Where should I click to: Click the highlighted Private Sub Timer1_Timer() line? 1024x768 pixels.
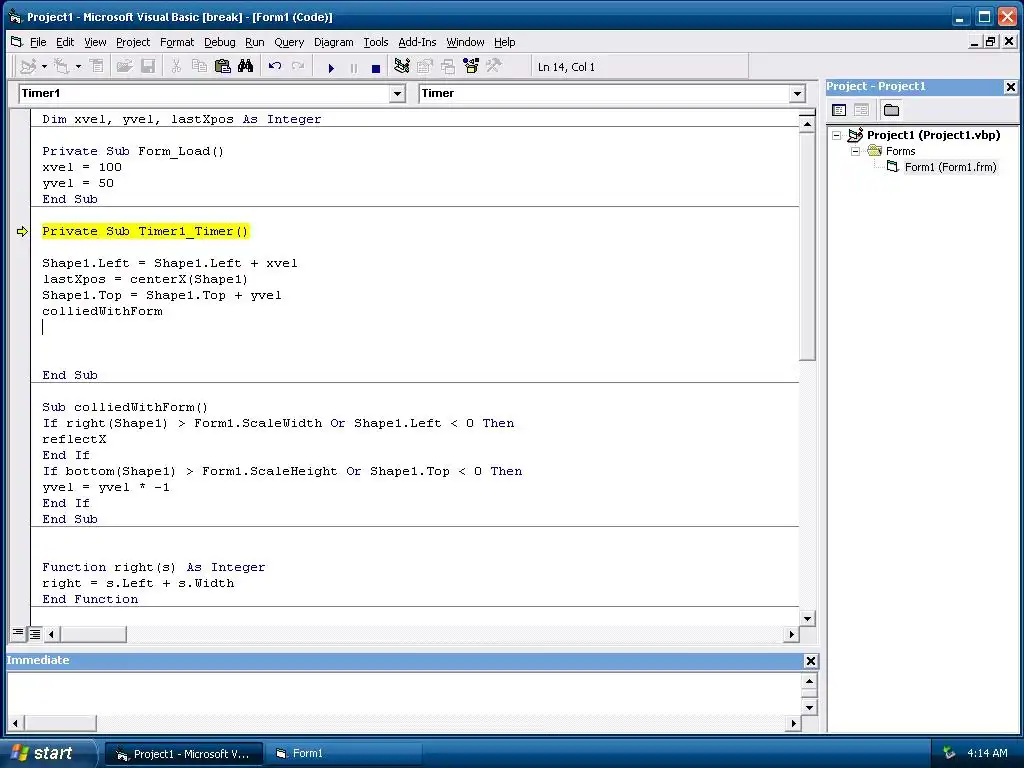point(145,231)
